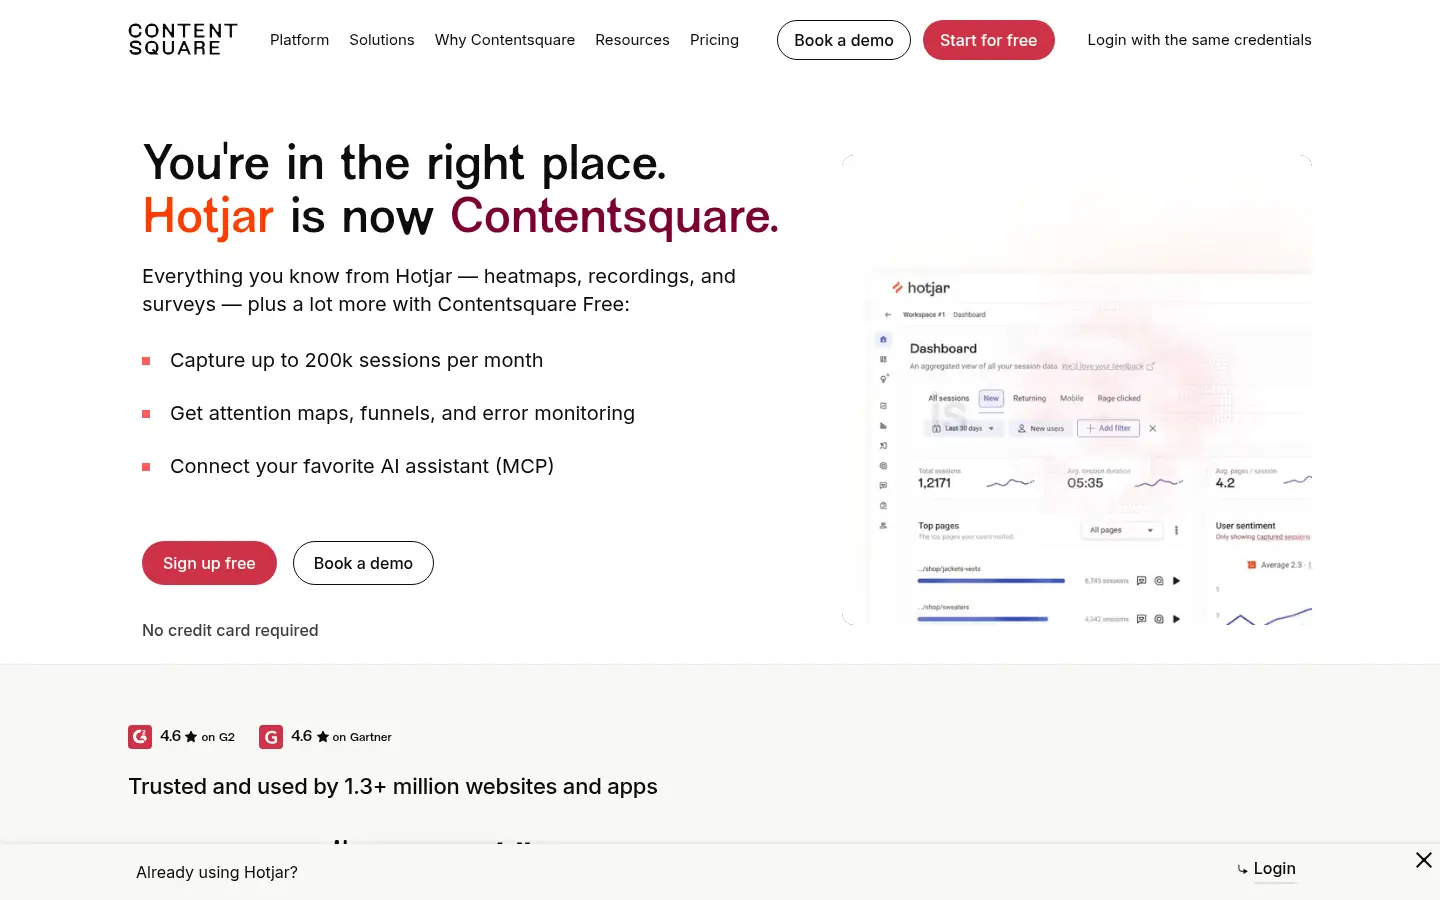Viewport: 1440px width, 900px height.
Task: Click Book a demo below the bullets
Action: [x=363, y=563]
